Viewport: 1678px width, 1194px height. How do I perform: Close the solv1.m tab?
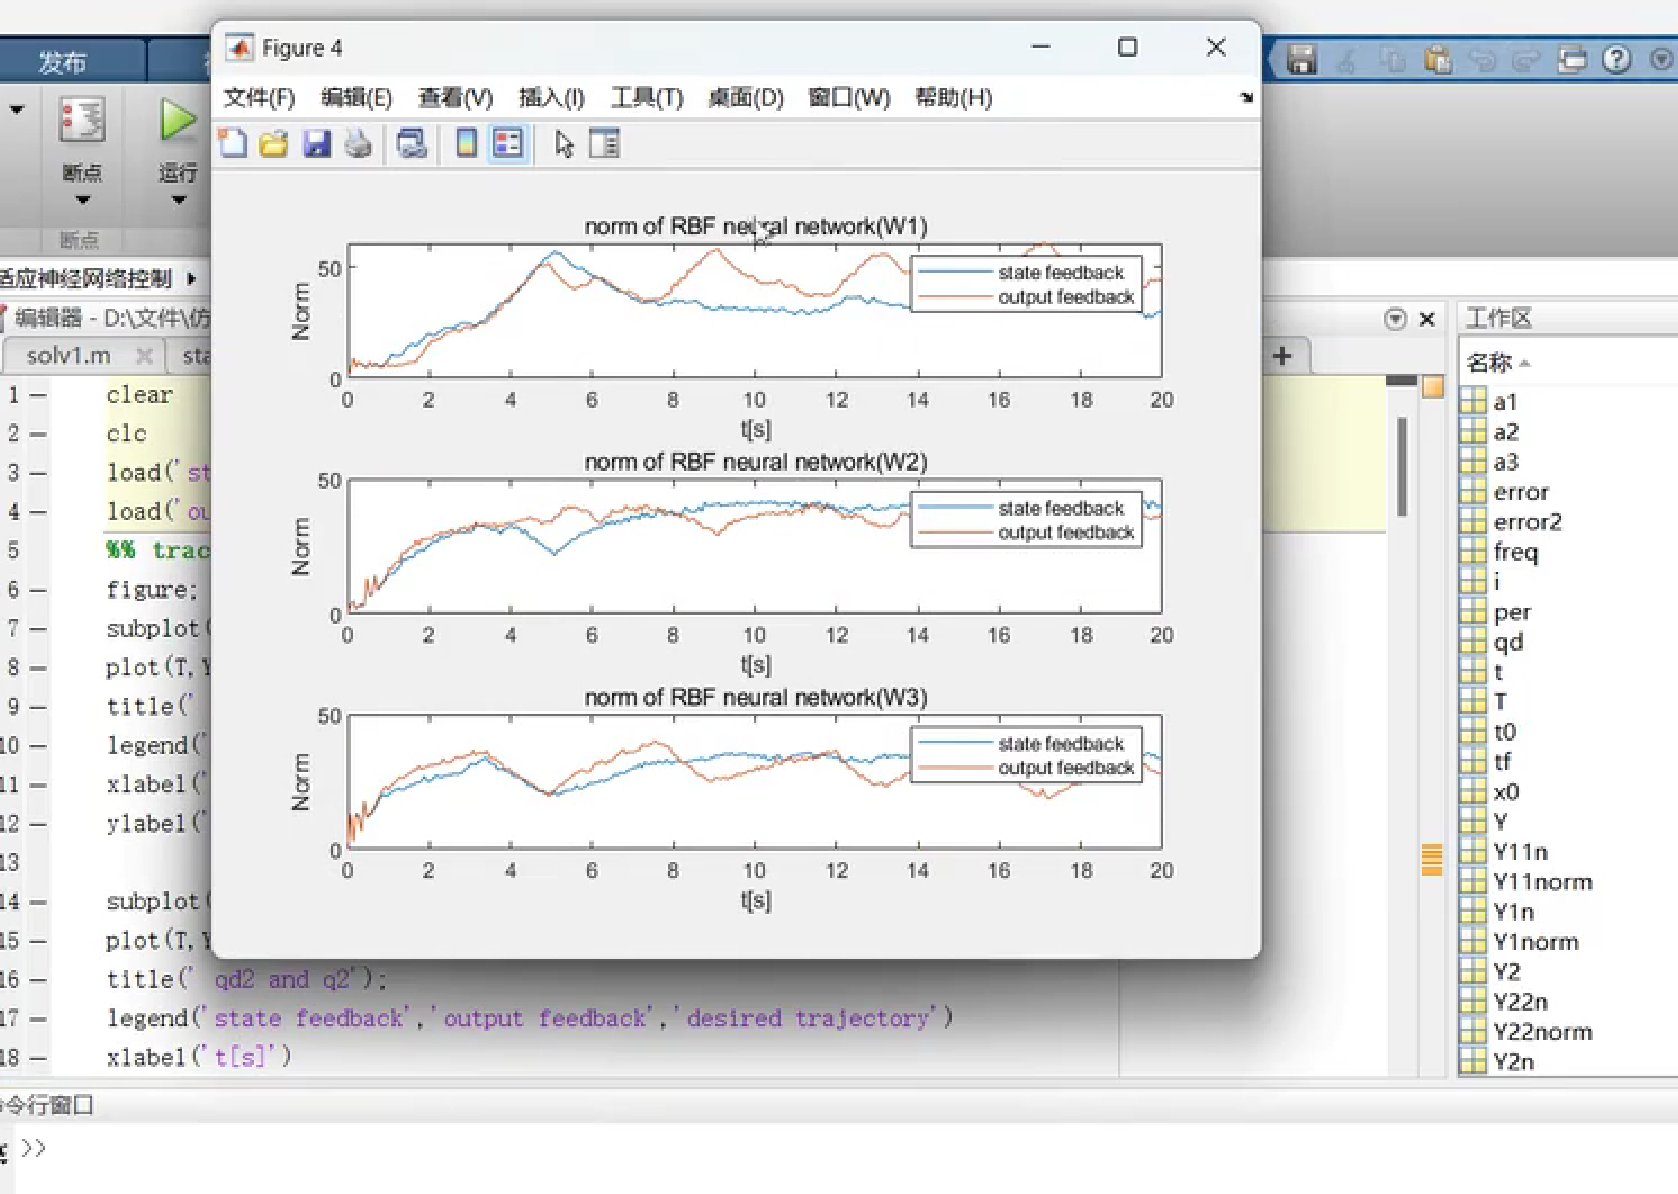pyautogui.click(x=144, y=356)
